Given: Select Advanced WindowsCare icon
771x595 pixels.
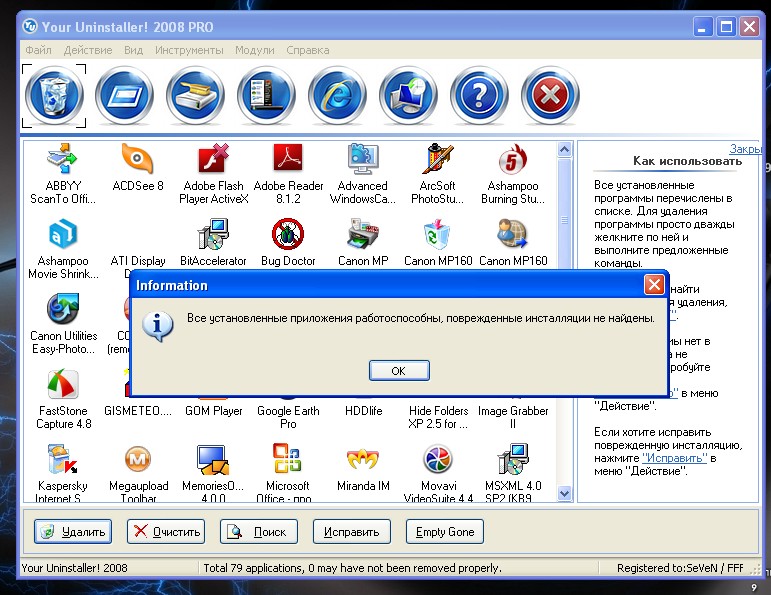Looking at the screenshot, I should click(x=363, y=158).
